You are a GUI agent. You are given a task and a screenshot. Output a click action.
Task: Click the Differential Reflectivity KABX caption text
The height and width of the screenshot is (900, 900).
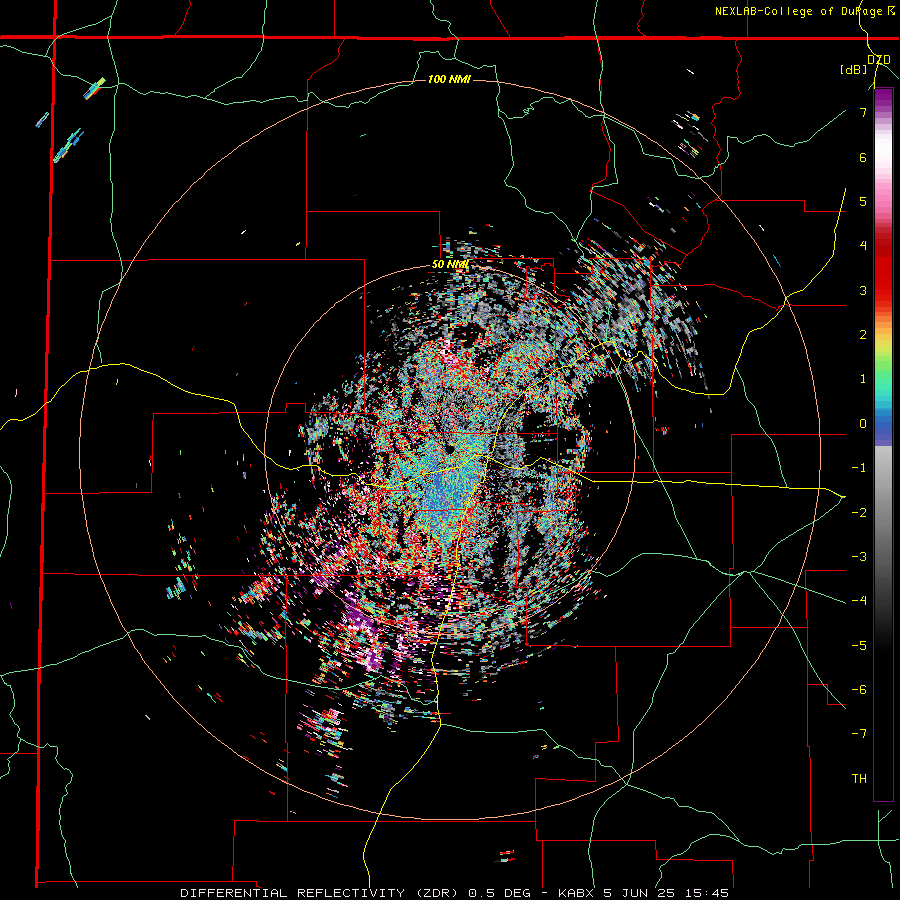tap(455, 893)
